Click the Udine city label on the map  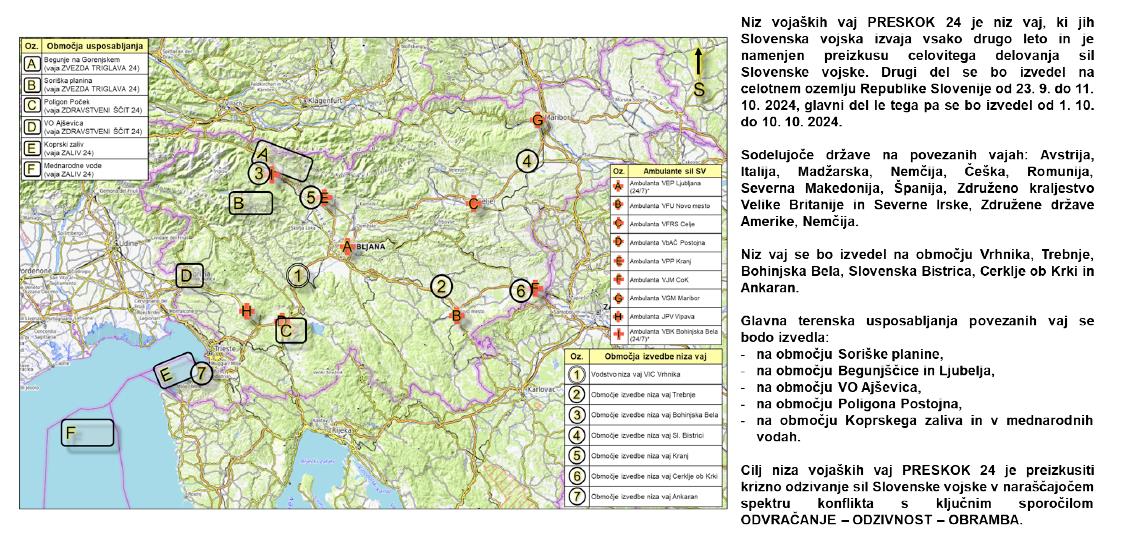point(129,244)
